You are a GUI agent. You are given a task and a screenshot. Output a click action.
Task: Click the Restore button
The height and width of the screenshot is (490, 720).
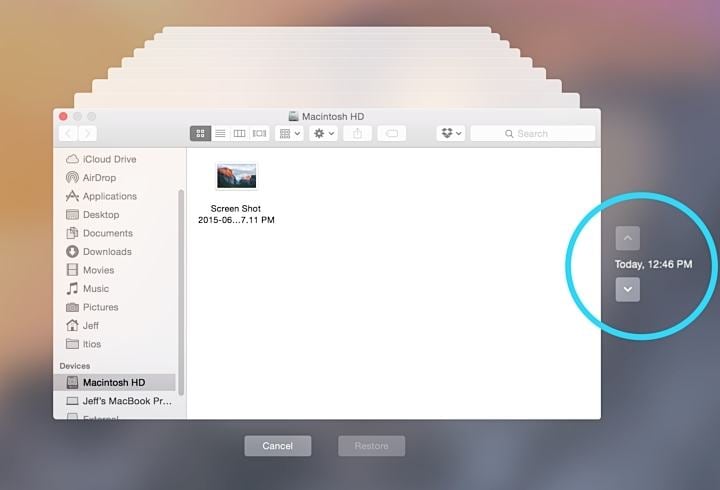point(371,446)
